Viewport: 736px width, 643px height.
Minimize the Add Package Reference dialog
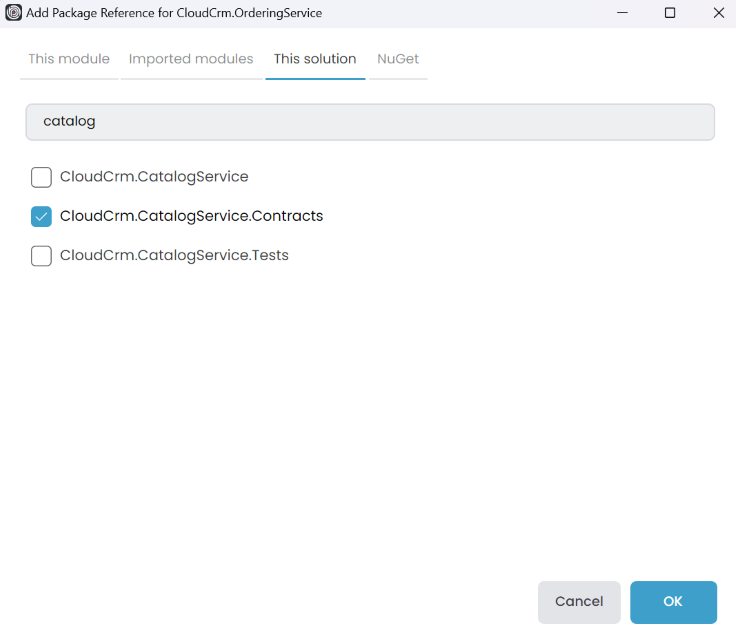point(622,13)
